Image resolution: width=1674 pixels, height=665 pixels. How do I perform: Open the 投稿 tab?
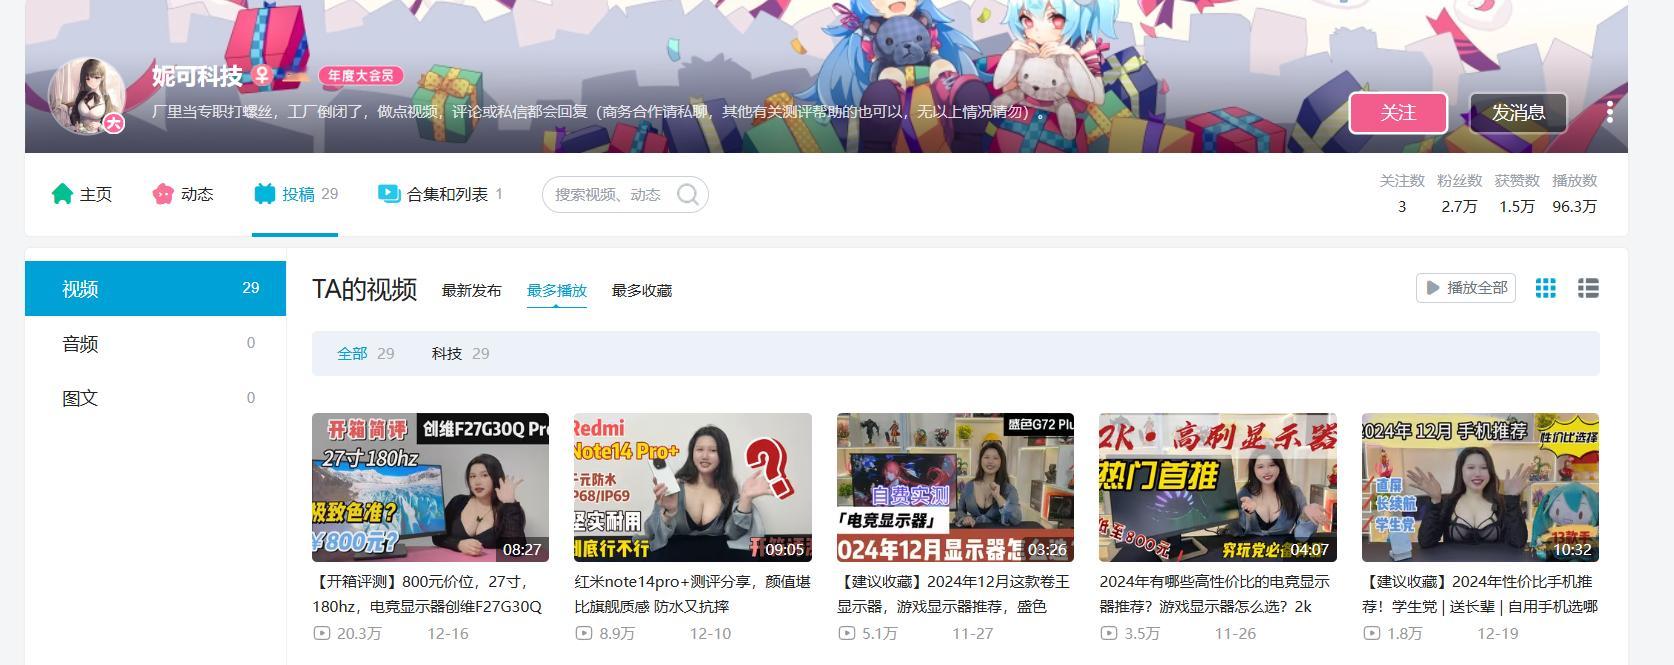(x=295, y=194)
